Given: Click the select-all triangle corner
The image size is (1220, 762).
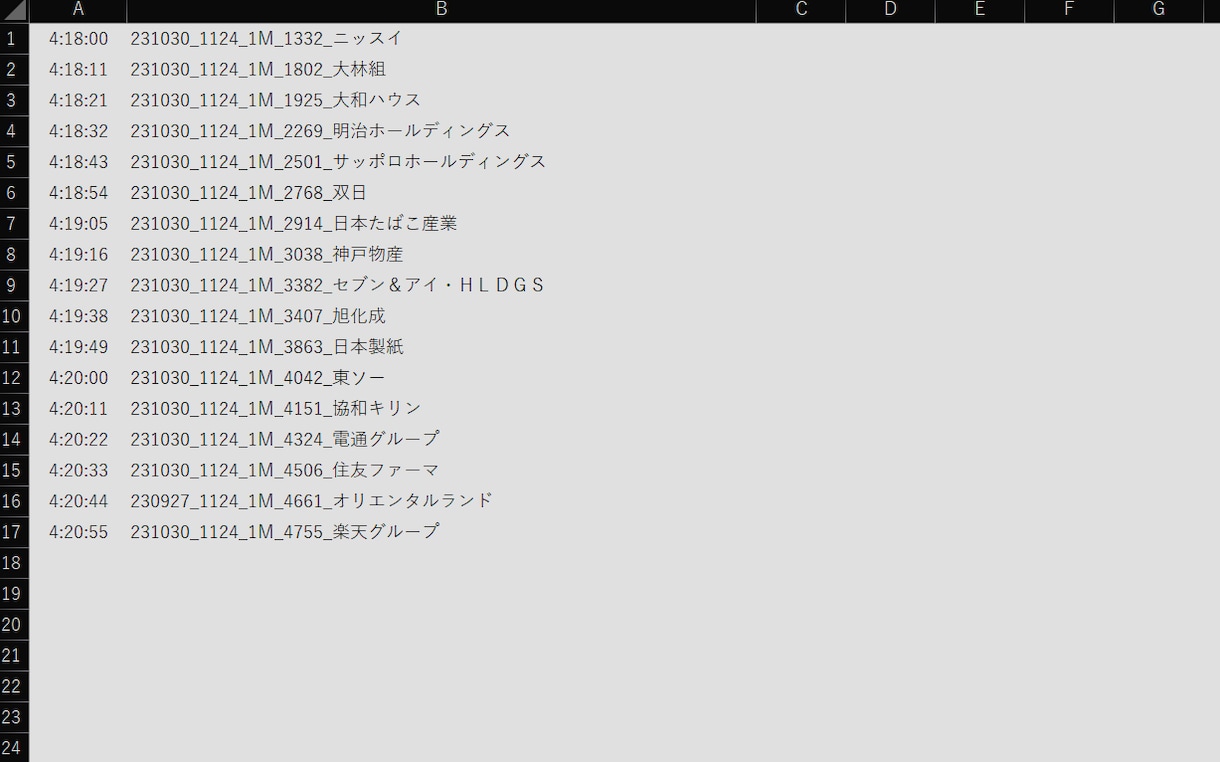Looking at the screenshot, I should (x=14, y=10).
